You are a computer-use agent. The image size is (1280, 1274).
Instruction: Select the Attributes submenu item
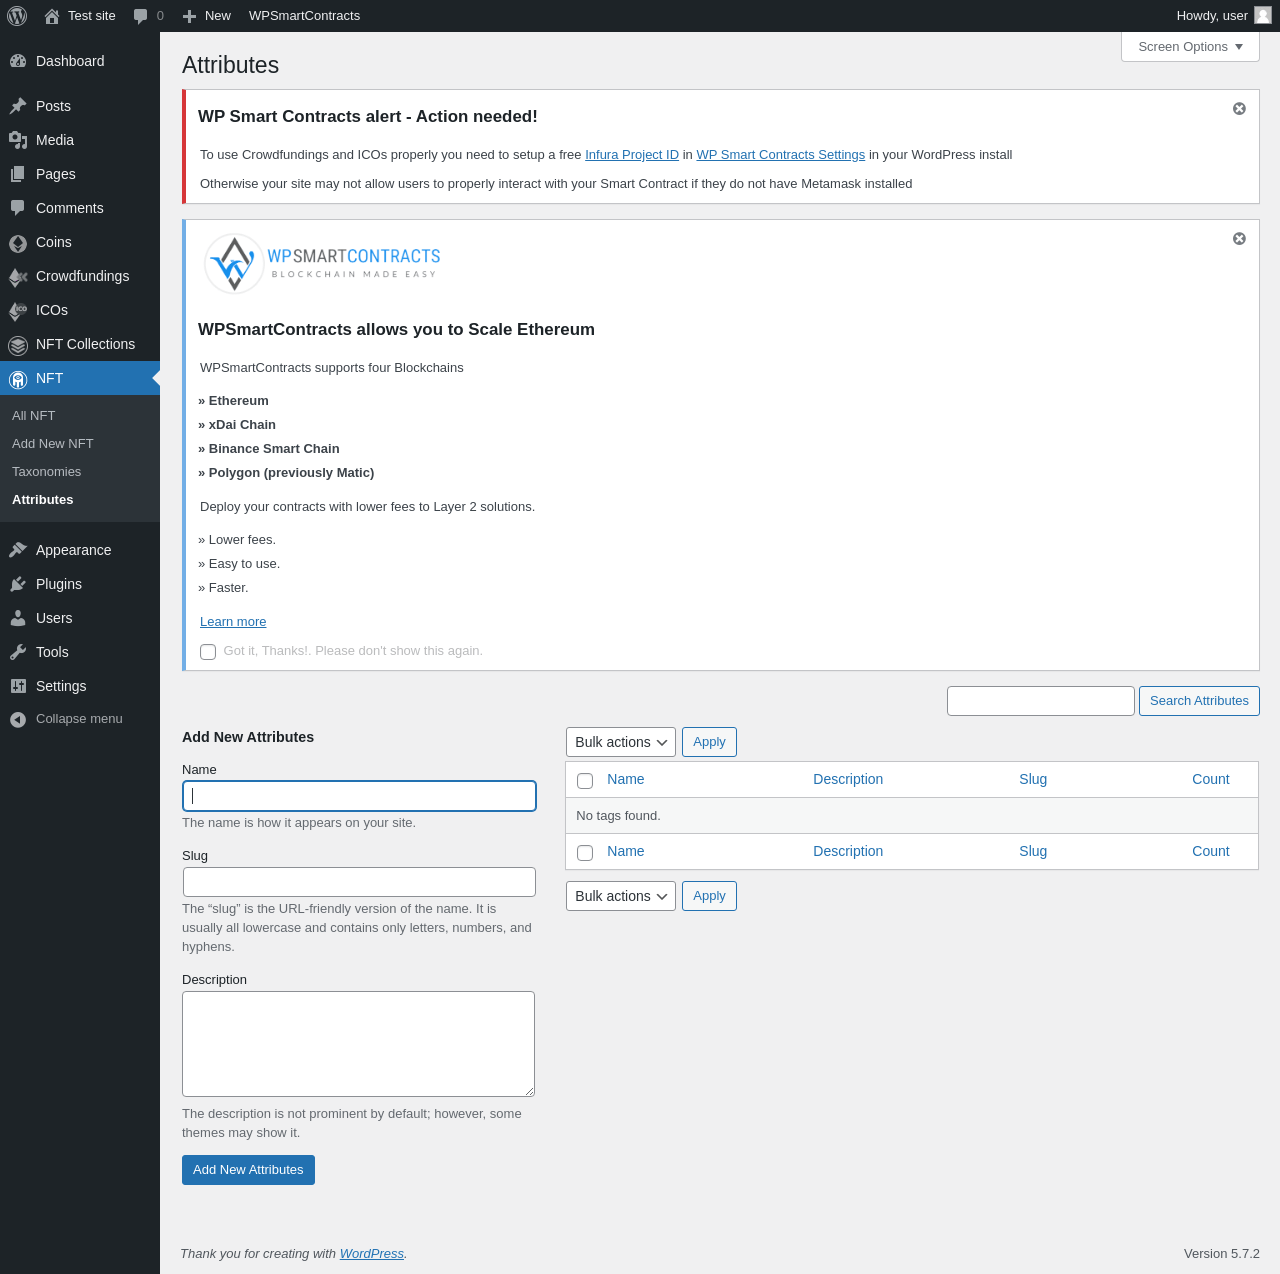coord(43,499)
